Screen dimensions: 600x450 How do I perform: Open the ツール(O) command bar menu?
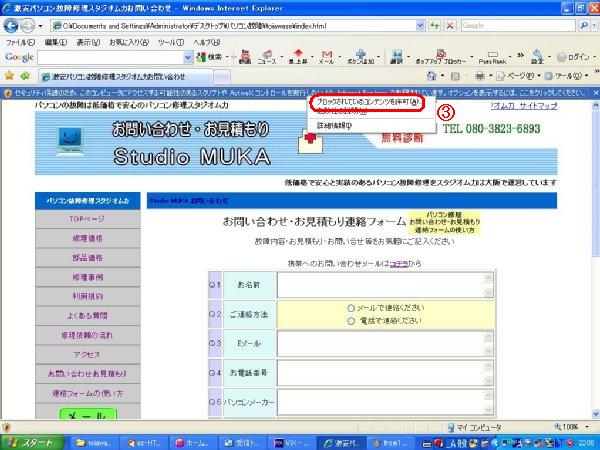pyautogui.click(x=565, y=76)
